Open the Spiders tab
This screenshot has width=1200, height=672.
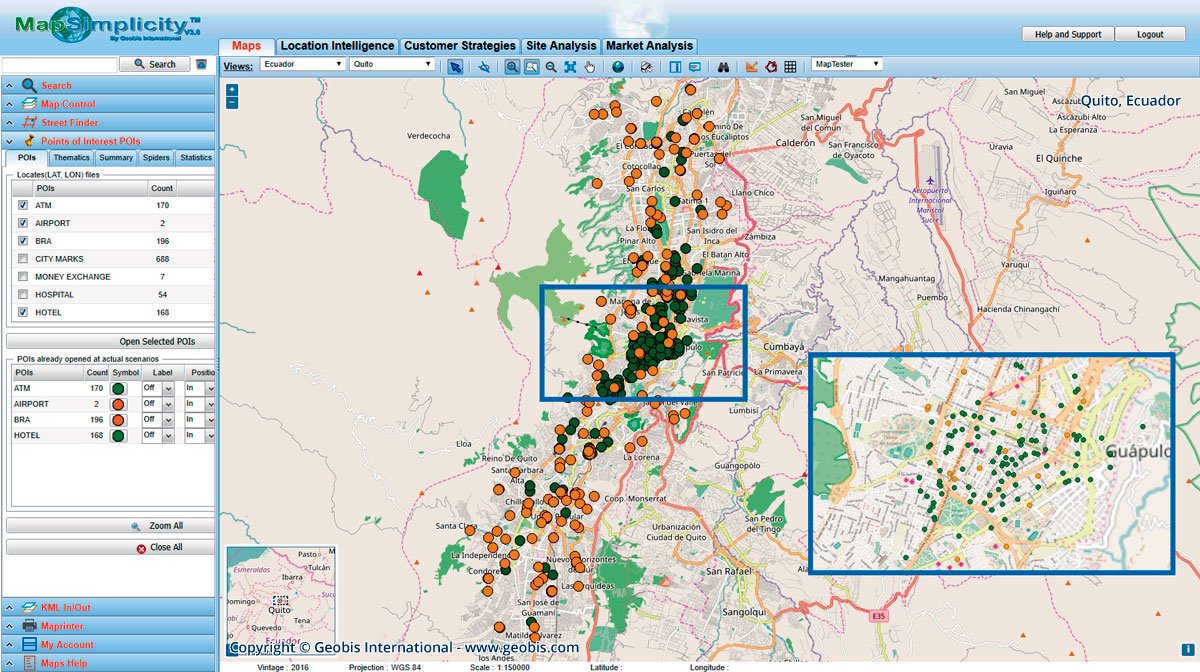pyautogui.click(x=156, y=158)
